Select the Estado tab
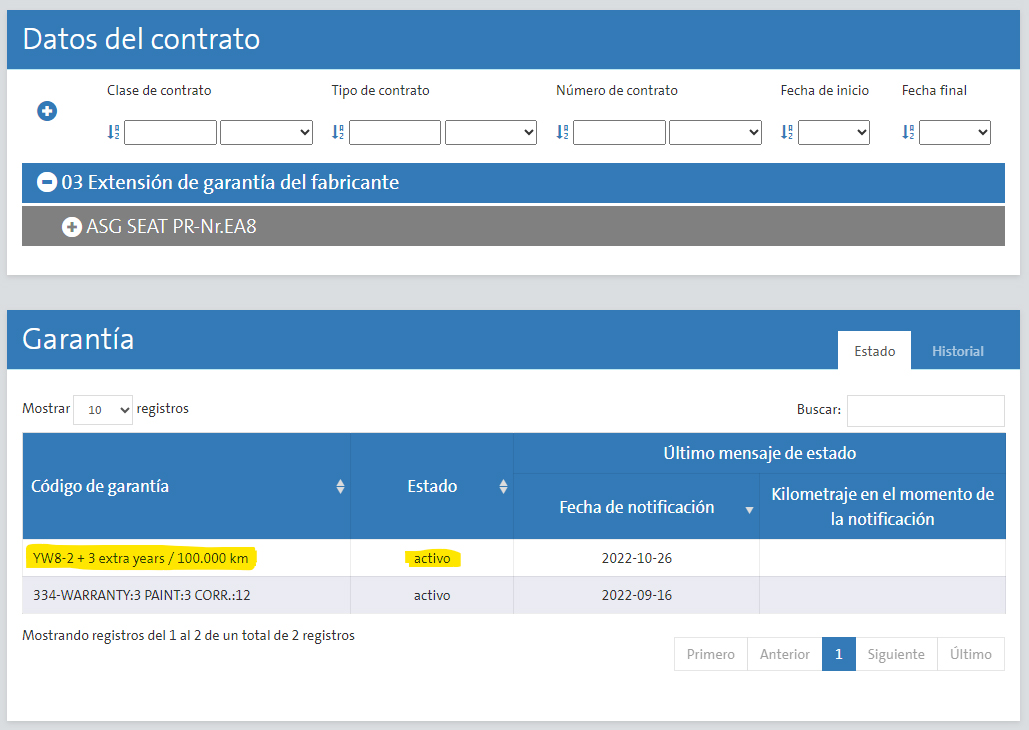The image size is (1029, 730). tap(874, 351)
